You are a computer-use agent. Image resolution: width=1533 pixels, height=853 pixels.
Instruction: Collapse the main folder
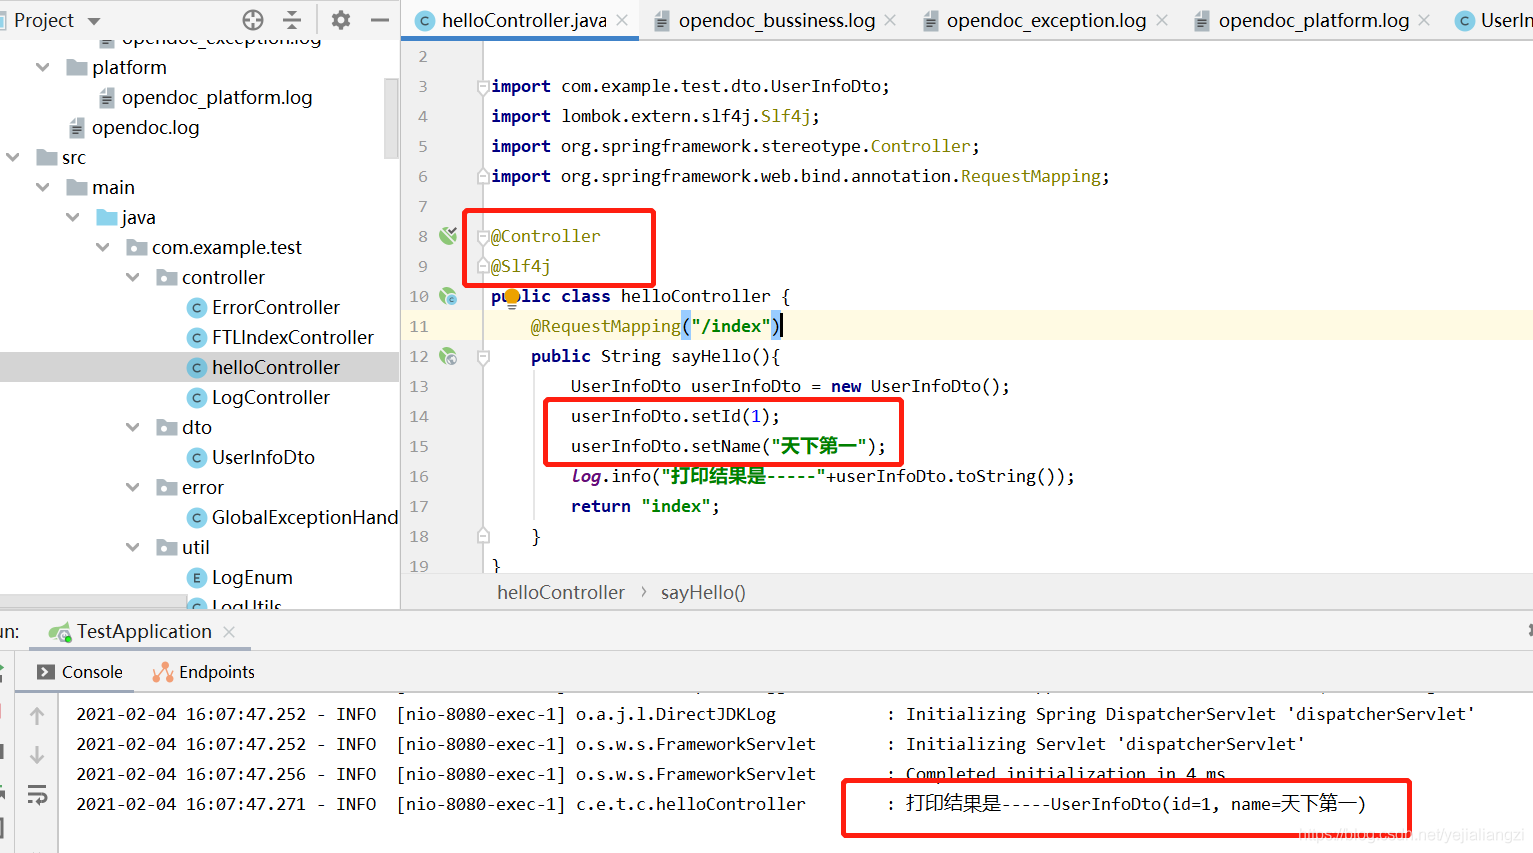coord(42,187)
